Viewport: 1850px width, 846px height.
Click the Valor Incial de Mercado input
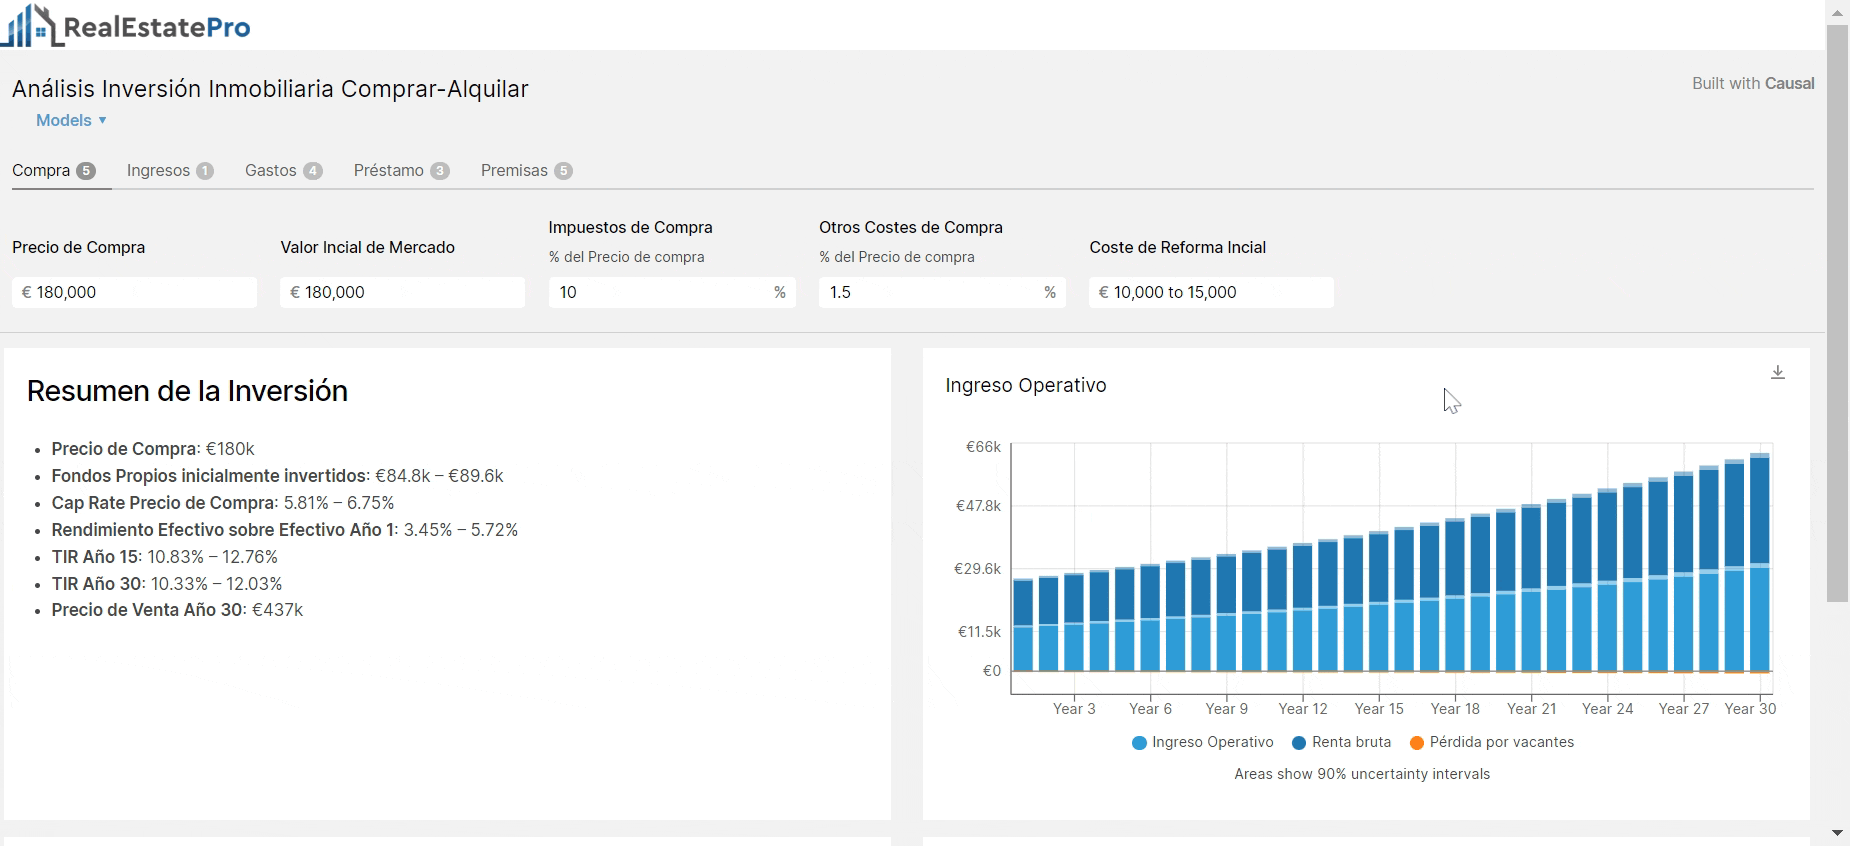coord(402,292)
